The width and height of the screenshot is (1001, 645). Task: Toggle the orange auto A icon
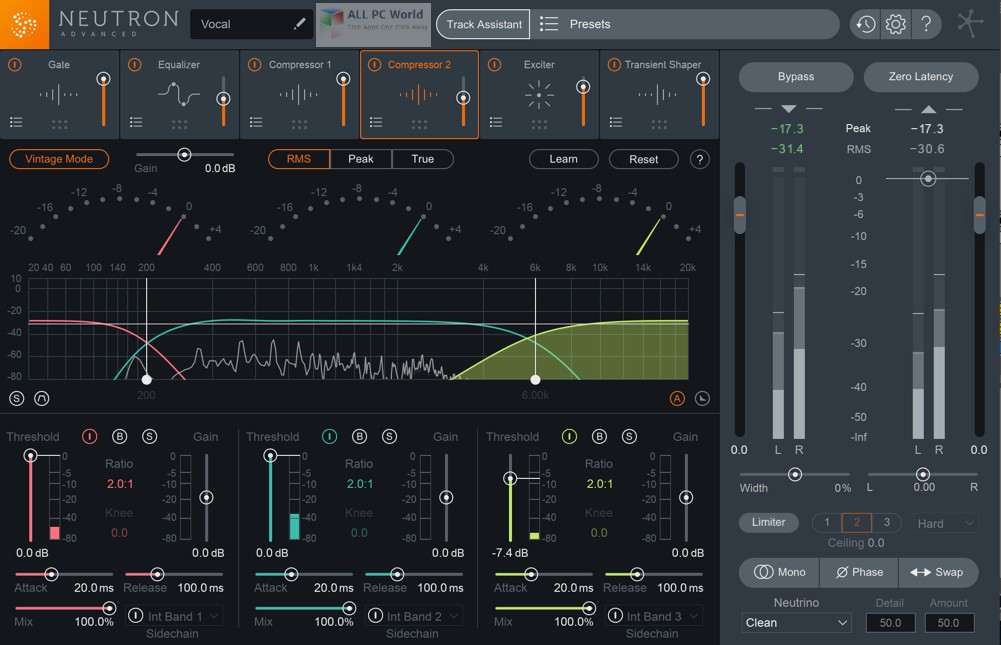click(677, 398)
